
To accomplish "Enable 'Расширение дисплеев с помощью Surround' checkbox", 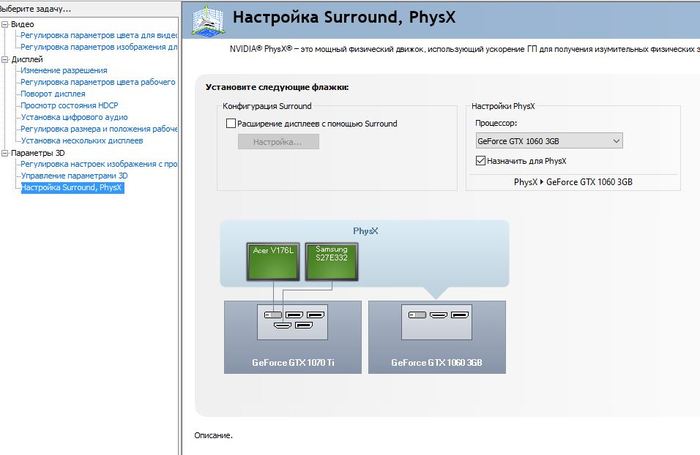I will (231, 124).
